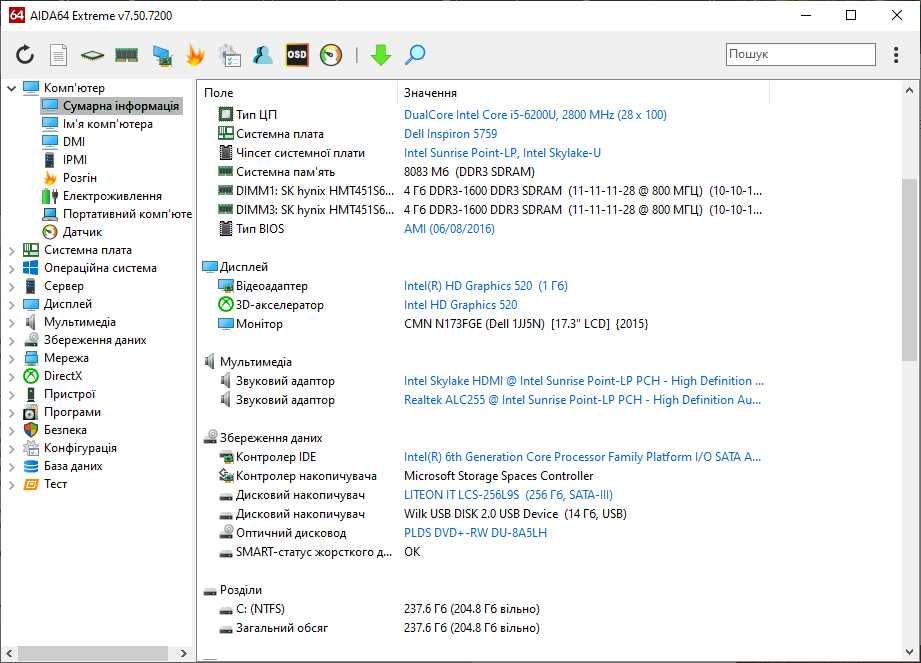This screenshot has height=663, width=921.
Task: Open the motherboard chip icon in toolbar
Action: pyautogui.click(x=92, y=56)
